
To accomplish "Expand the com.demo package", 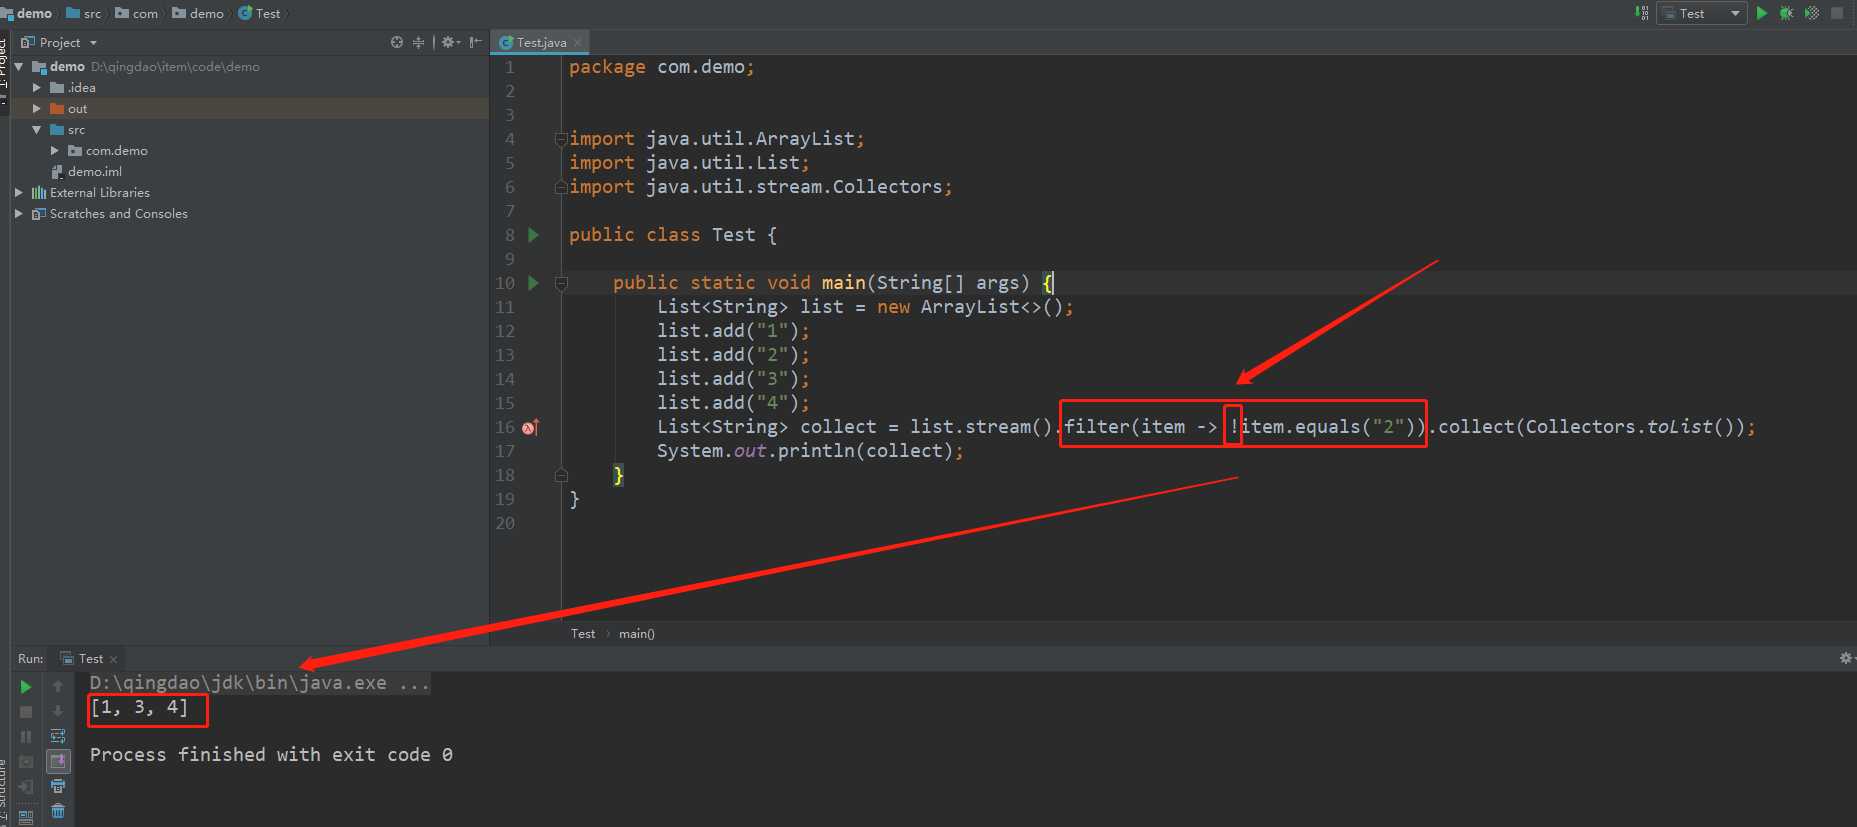I will [x=55, y=151].
